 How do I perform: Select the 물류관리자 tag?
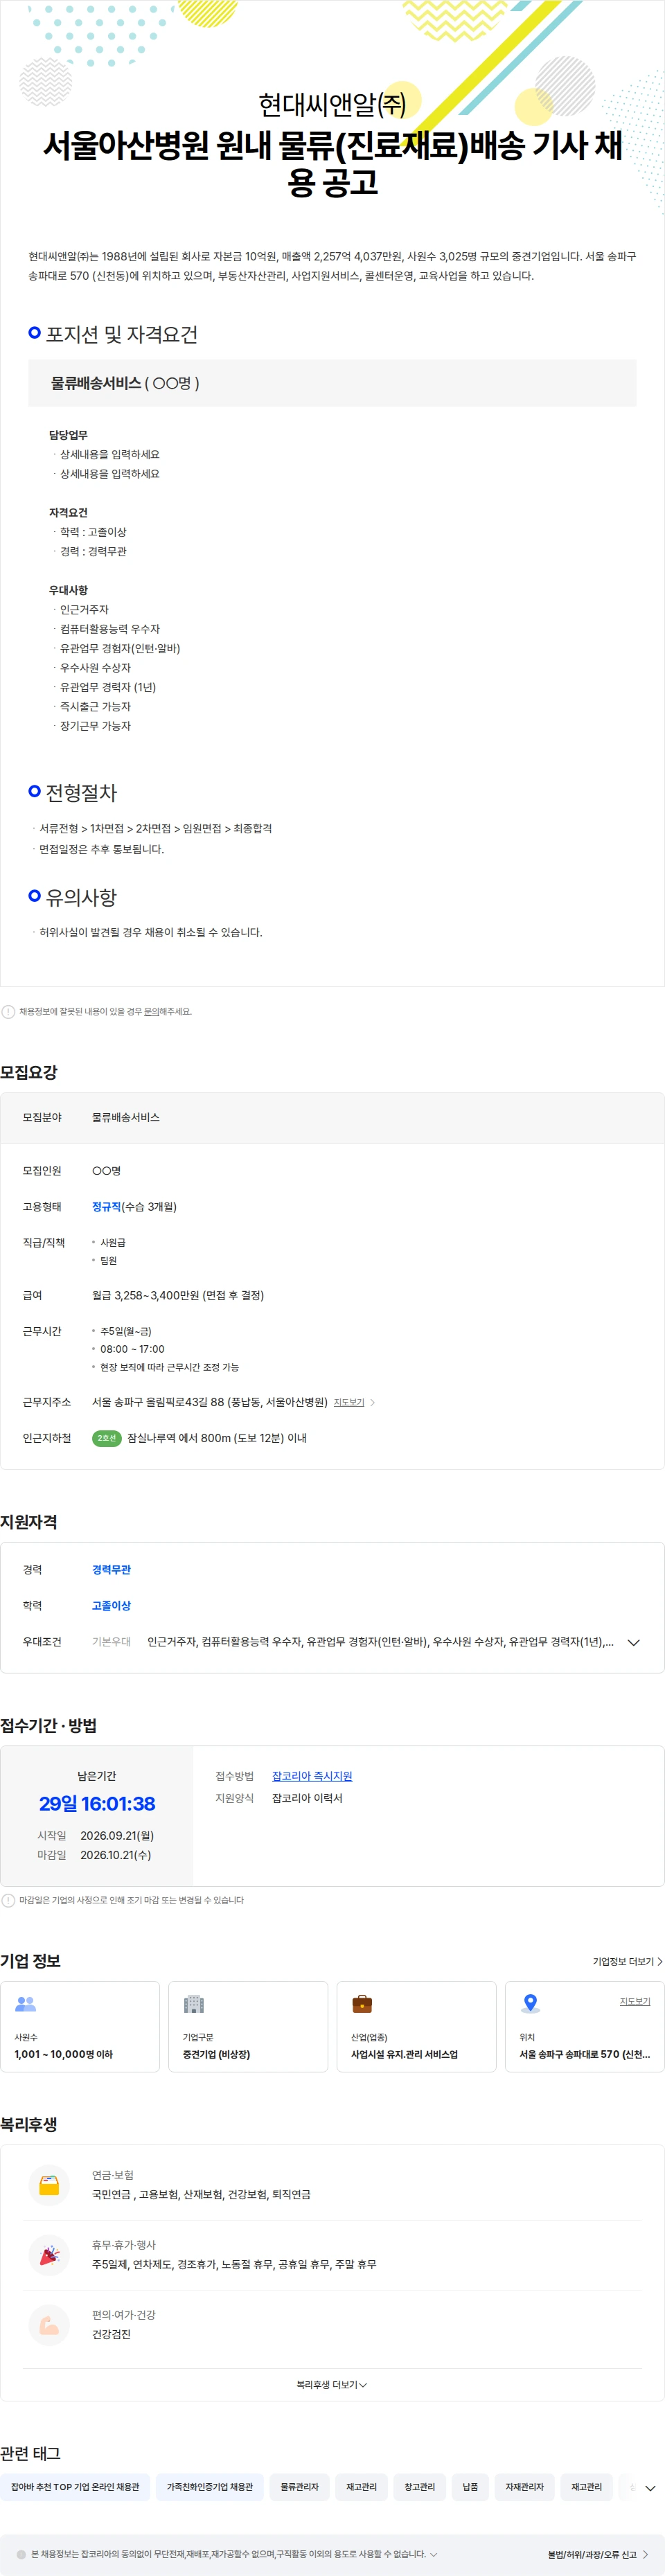tap(299, 2487)
